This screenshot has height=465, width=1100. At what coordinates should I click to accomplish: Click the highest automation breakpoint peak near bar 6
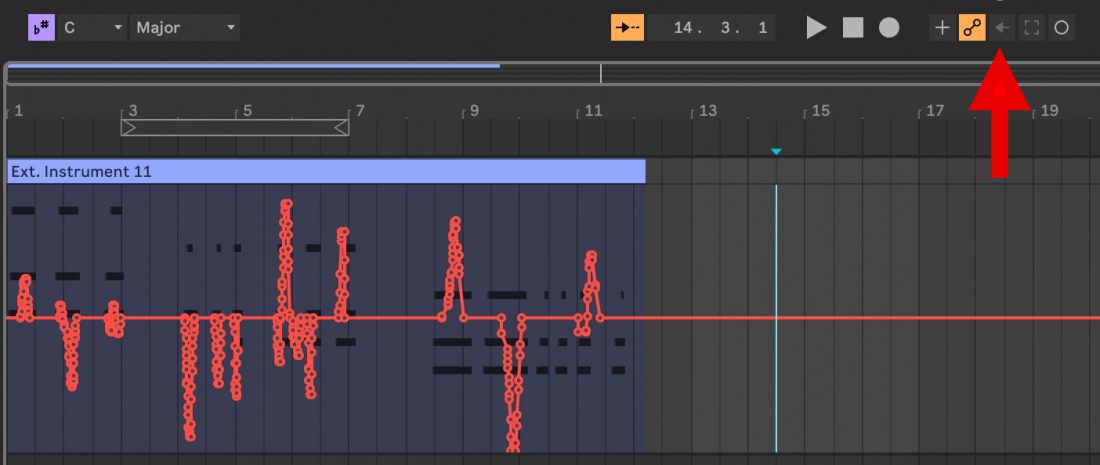(x=287, y=204)
